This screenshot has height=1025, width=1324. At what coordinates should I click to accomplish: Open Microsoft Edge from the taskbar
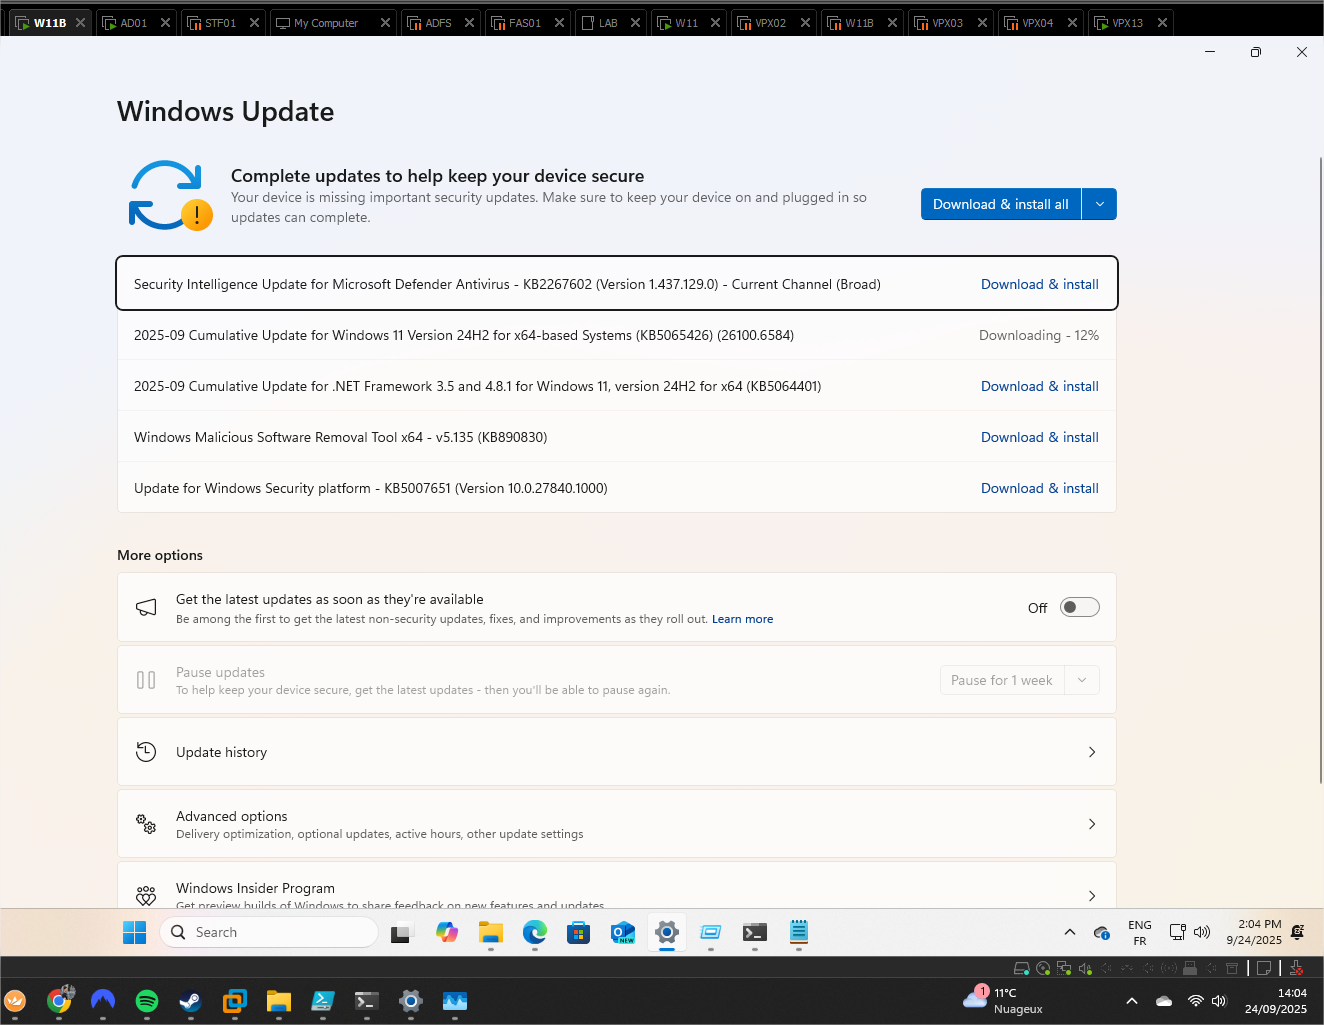click(x=535, y=933)
